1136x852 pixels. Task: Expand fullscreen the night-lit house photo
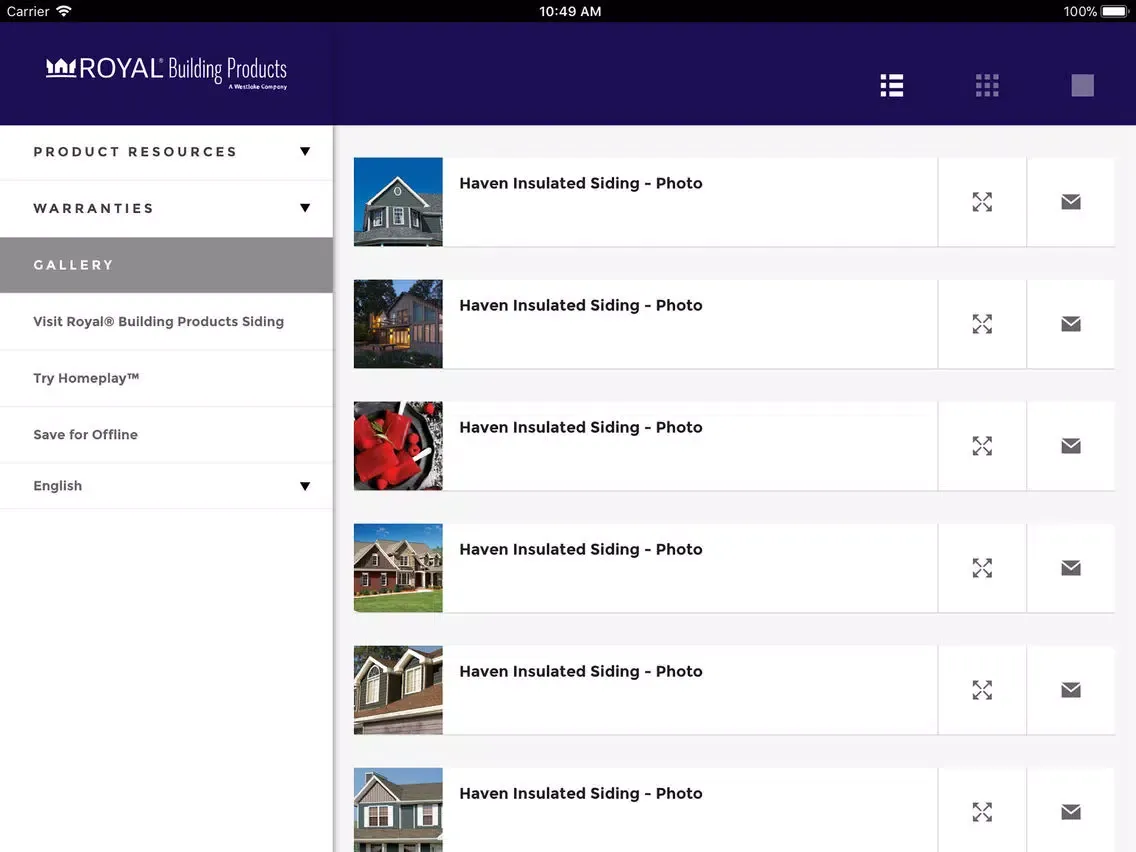tap(982, 324)
